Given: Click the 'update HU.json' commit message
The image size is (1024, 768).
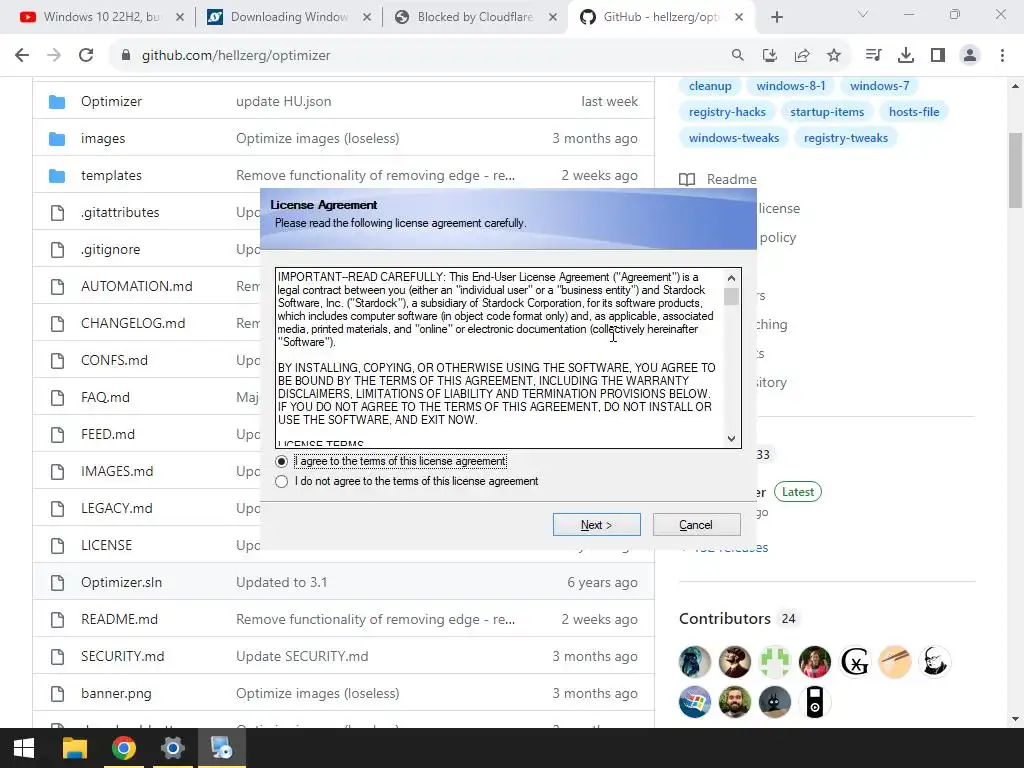Looking at the screenshot, I should 283,102.
